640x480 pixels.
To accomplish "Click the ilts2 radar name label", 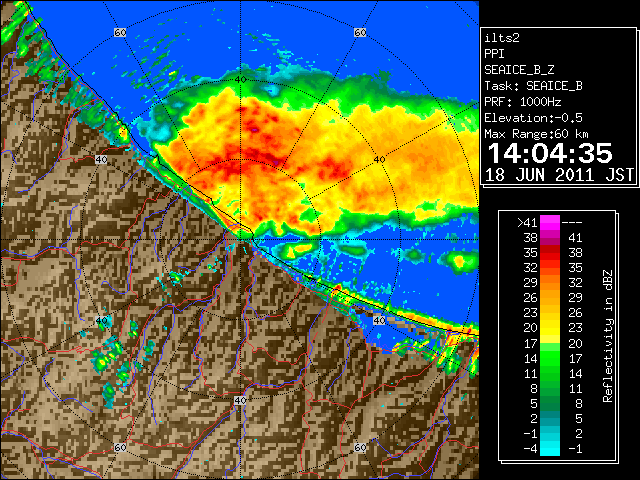I will coord(502,38).
